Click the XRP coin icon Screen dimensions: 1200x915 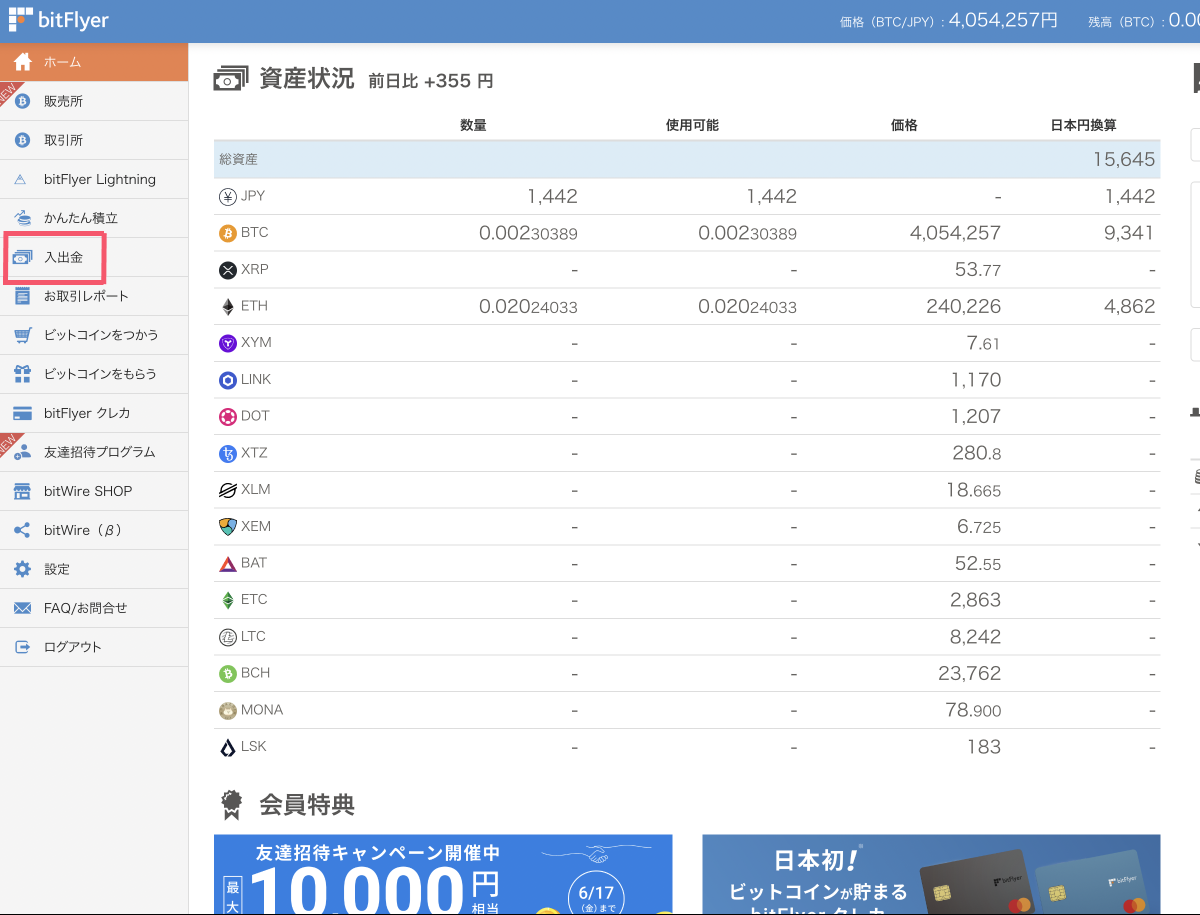click(x=228, y=270)
